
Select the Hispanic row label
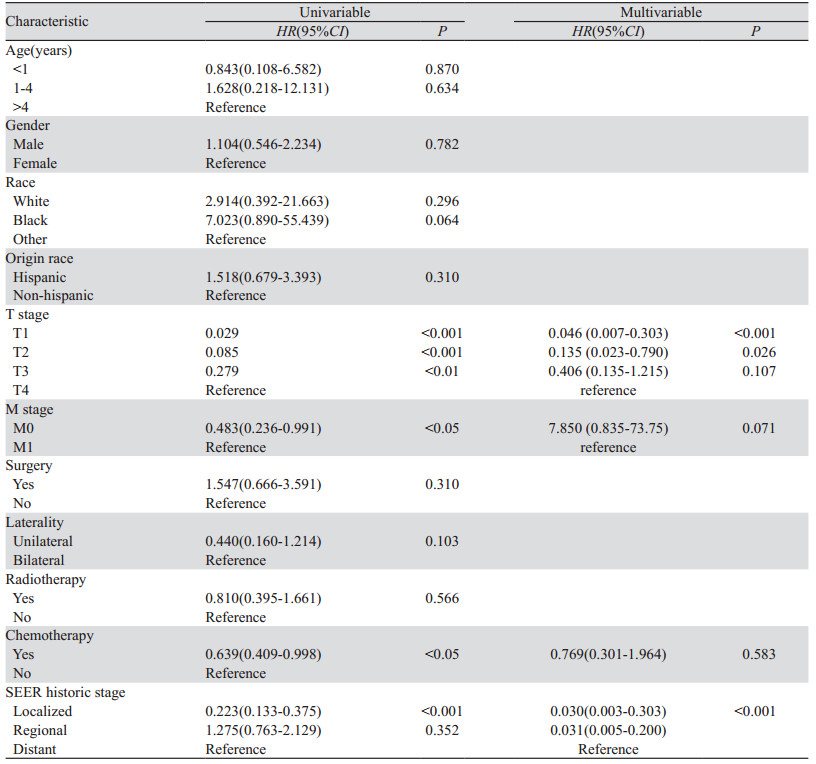pos(39,277)
